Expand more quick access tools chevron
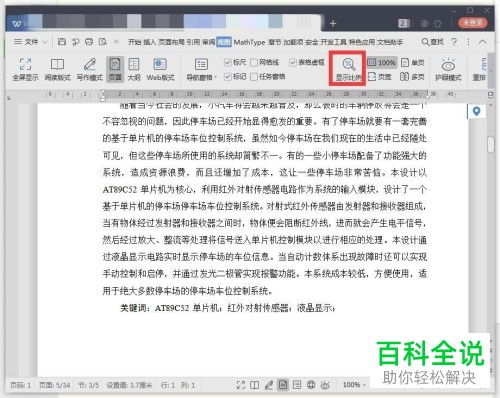Image resolution: width=500 pixels, height=398 pixels. [116, 42]
